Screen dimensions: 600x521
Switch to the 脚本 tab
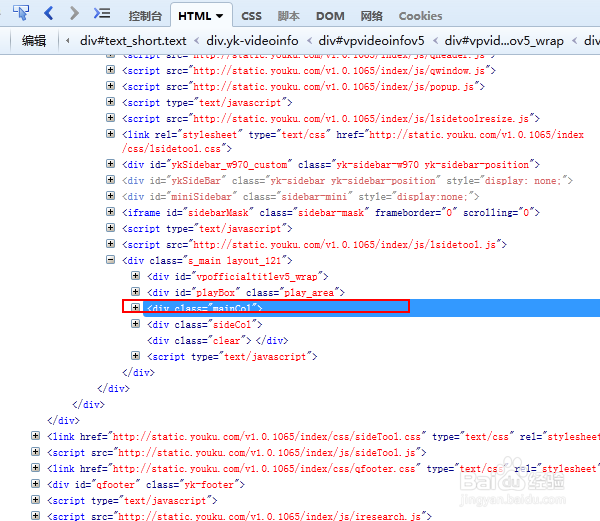(x=289, y=16)
